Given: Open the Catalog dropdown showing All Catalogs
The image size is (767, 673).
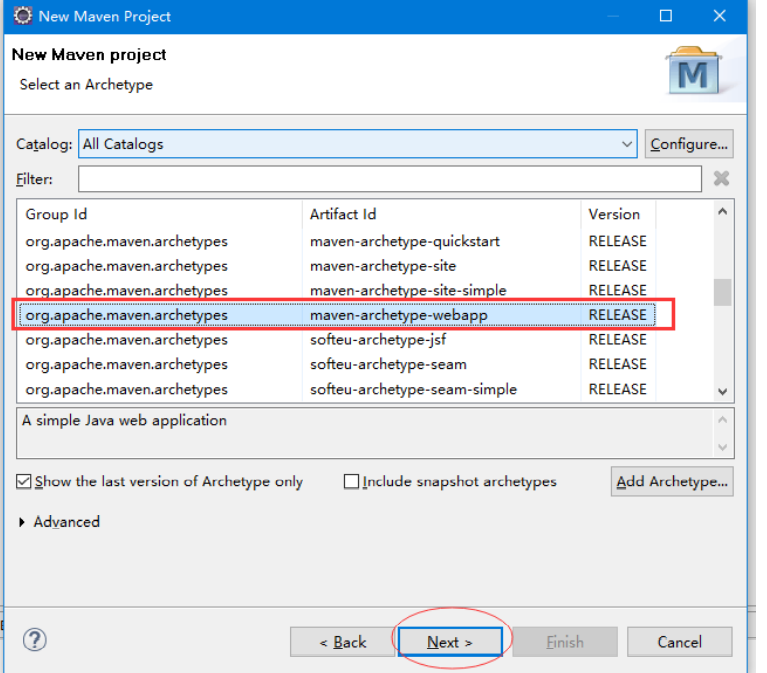Looking at the screenshot, I should coord(358,144).
